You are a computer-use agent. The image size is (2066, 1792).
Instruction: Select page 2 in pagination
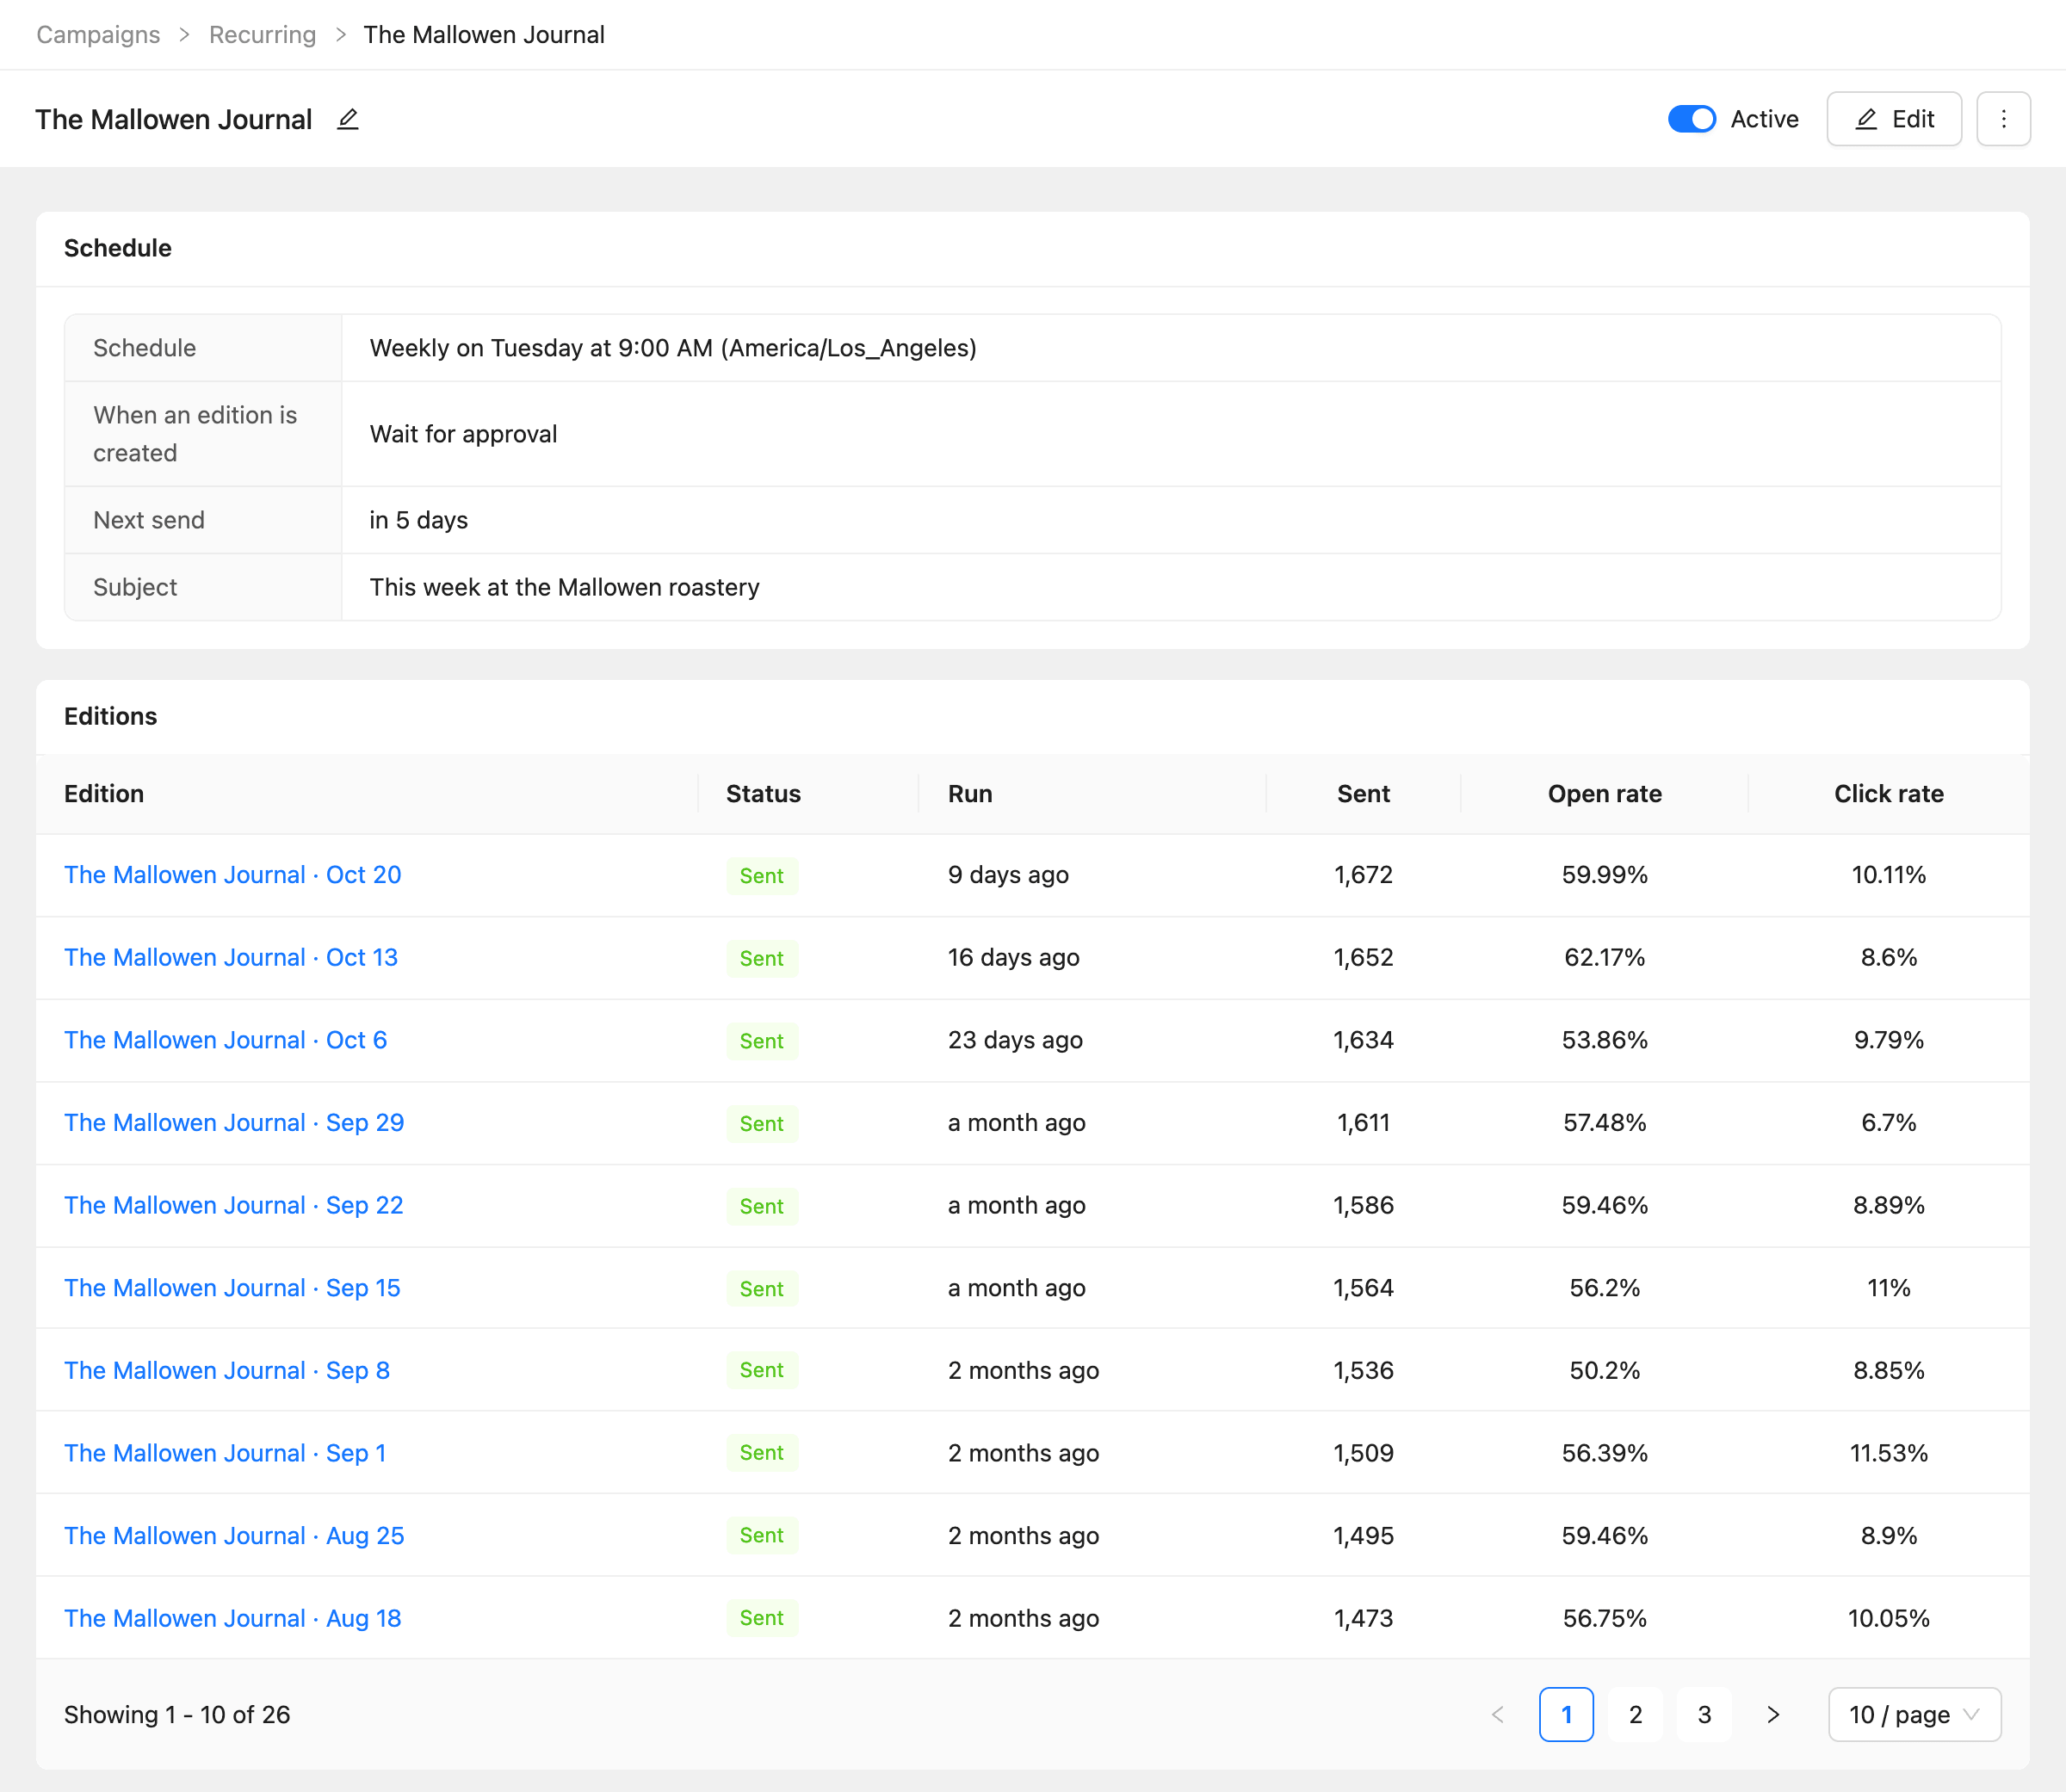[x=1635, y=1714]
